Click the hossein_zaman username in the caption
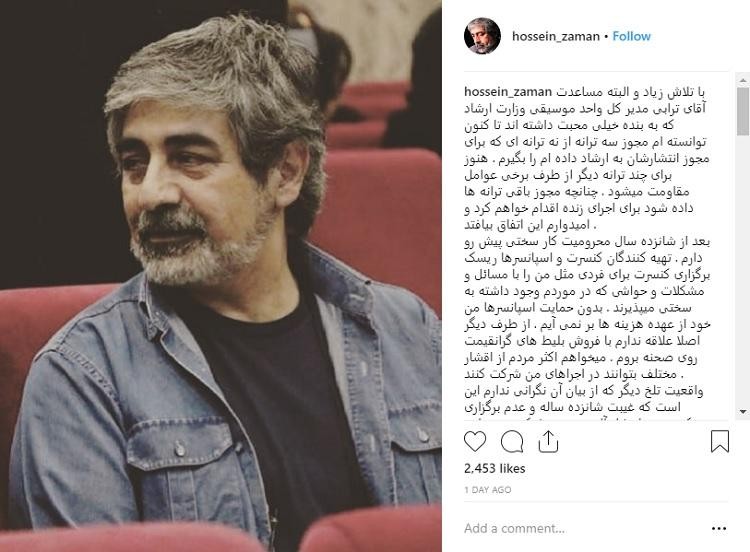 tap(508, 92)
